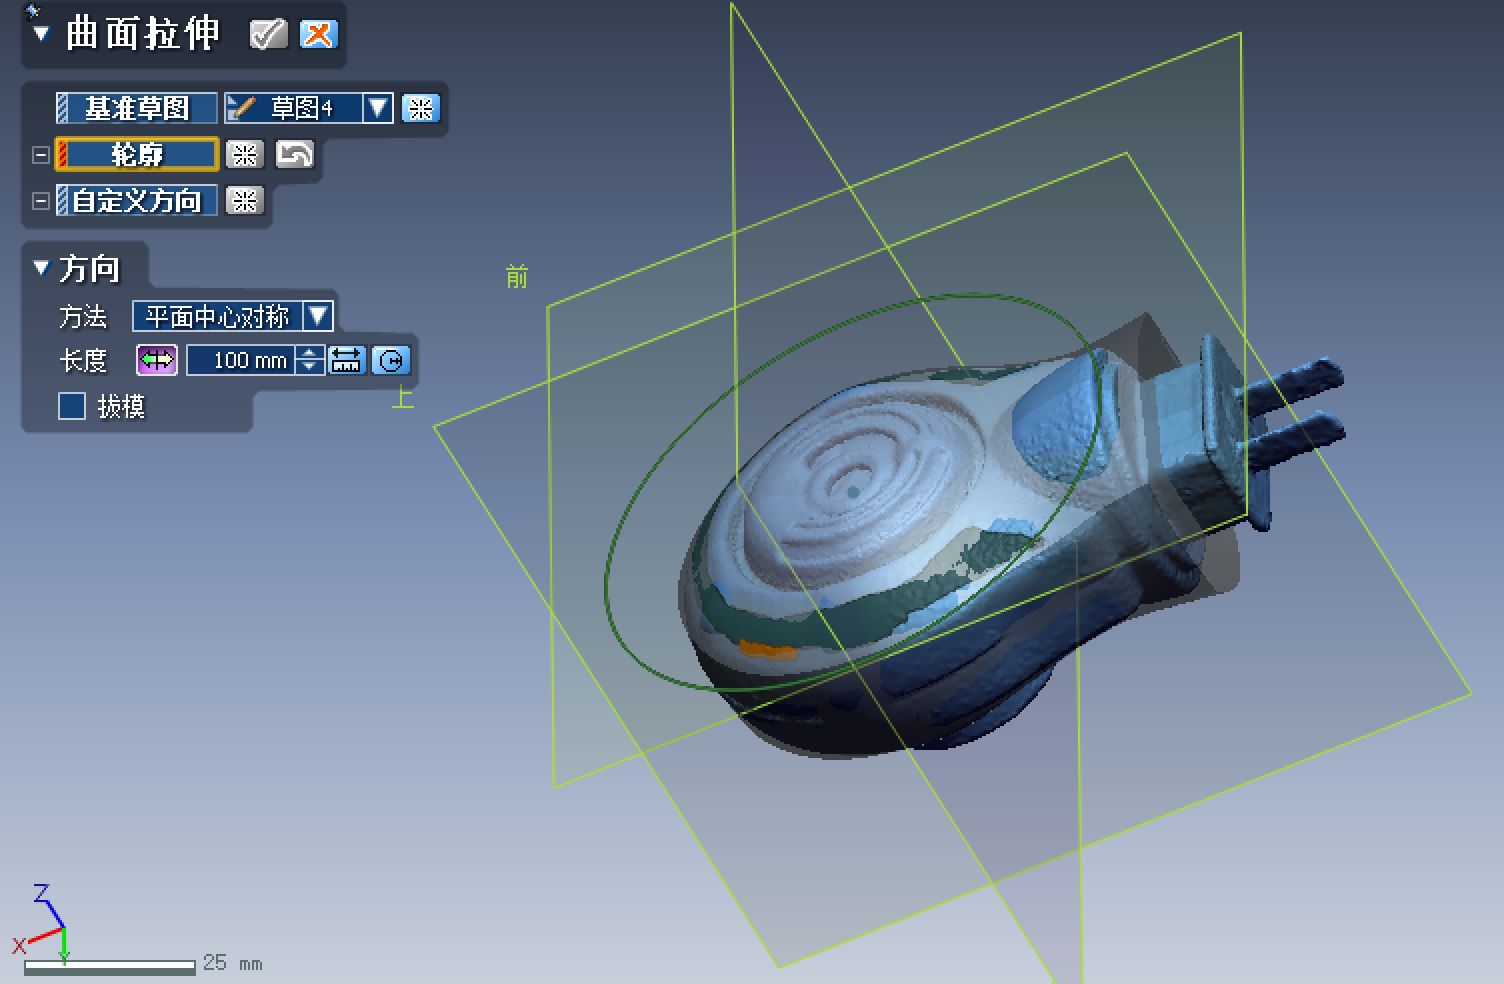This screenshot has height=984, width=1504.
Task: Toggle the pin icon above the 曲面拉伸 title
Action: point(32,11)
